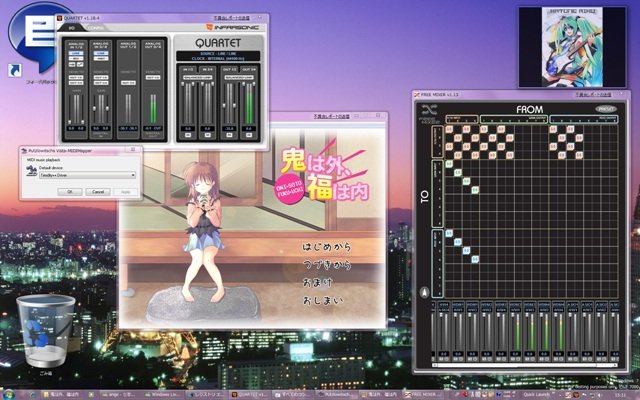Switch to the CONFIG tab in Quartet

(94, 28)
